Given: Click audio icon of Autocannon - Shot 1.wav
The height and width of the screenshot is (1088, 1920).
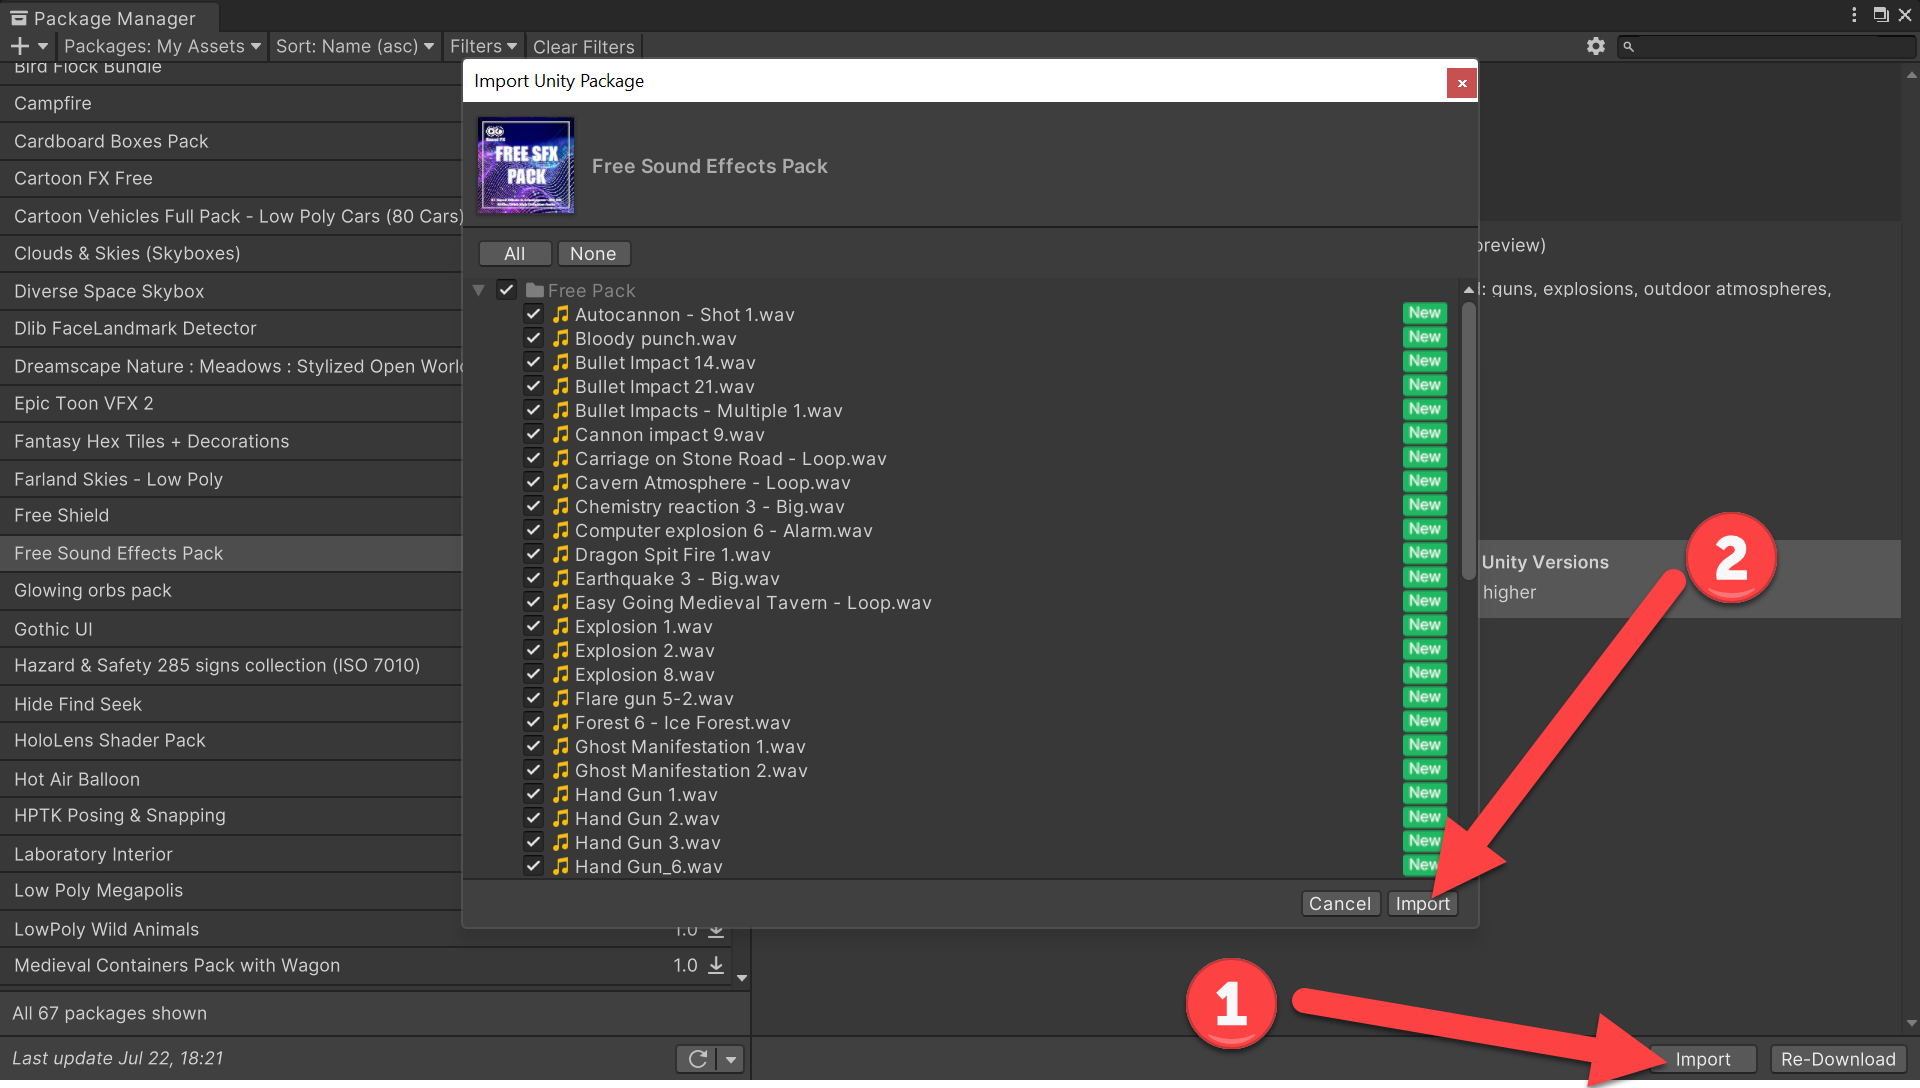Looking at the screenshot, I should coord(561,314).
